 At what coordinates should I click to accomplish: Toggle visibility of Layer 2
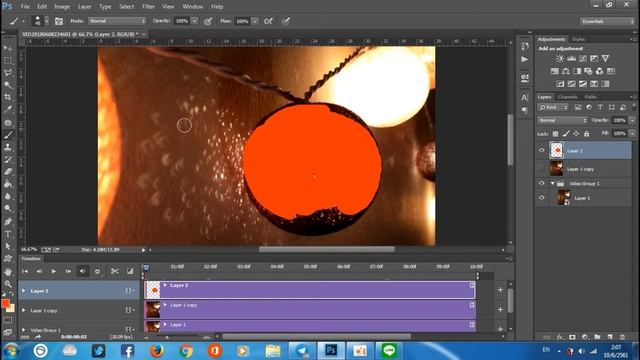(542, 150)
